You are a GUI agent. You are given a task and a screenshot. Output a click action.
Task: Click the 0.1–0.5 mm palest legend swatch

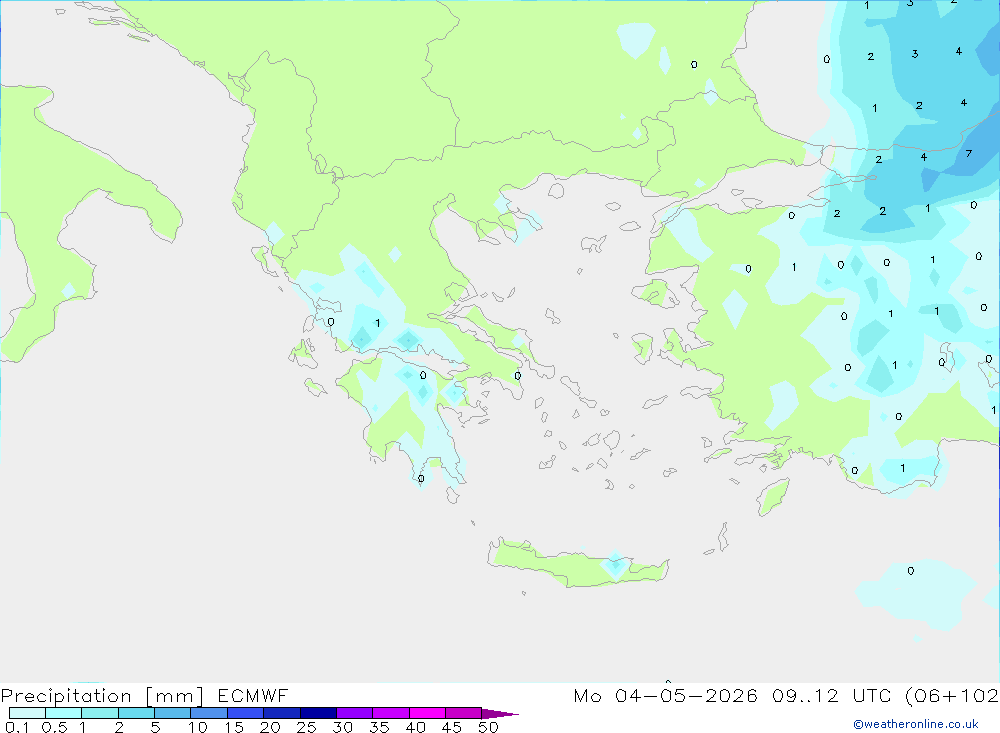tap(27, 713)
